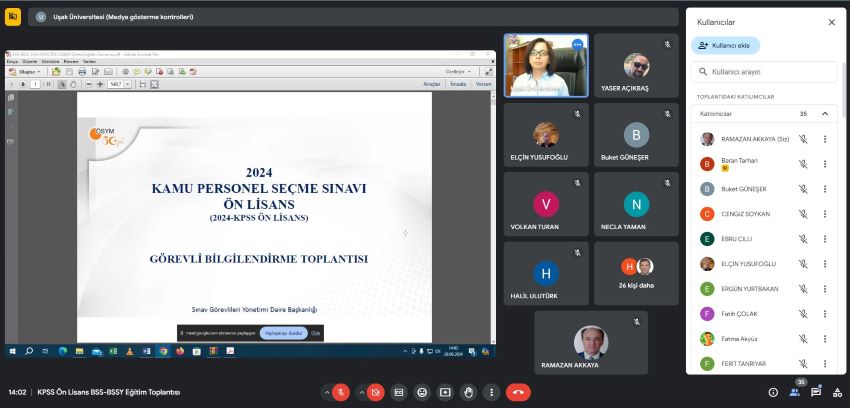This screenshot has height=408, width=850.
Task: Expand video settings arrow beside camera
Action: pos(360,392)
